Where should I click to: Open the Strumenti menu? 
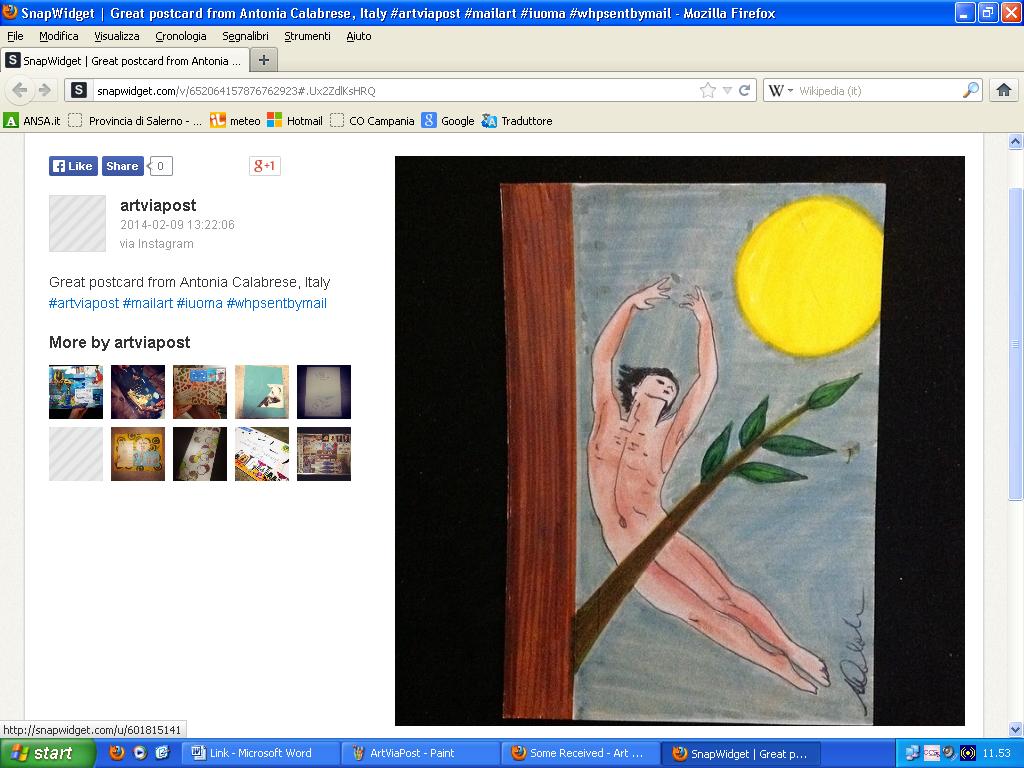click(x=307, y=36)
